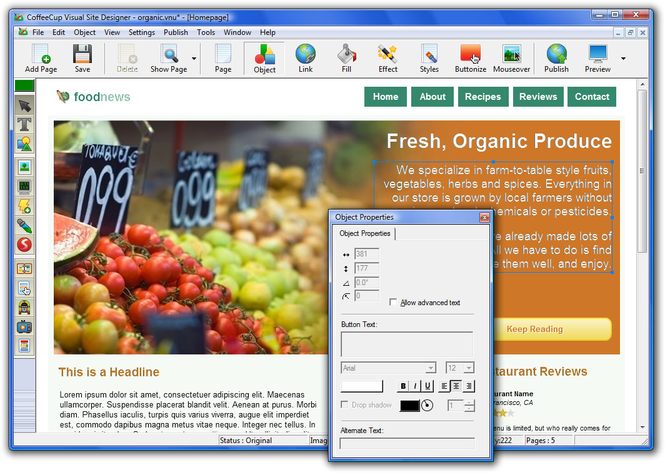
Task: Toggle Italic in Object Properties
Action: click(x=415, y=386)
